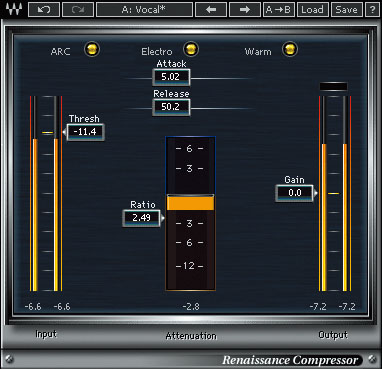The height and width of the screenshot is (369, 382).
Task: Click the output clip indicator box
Action: click(333, 87)
